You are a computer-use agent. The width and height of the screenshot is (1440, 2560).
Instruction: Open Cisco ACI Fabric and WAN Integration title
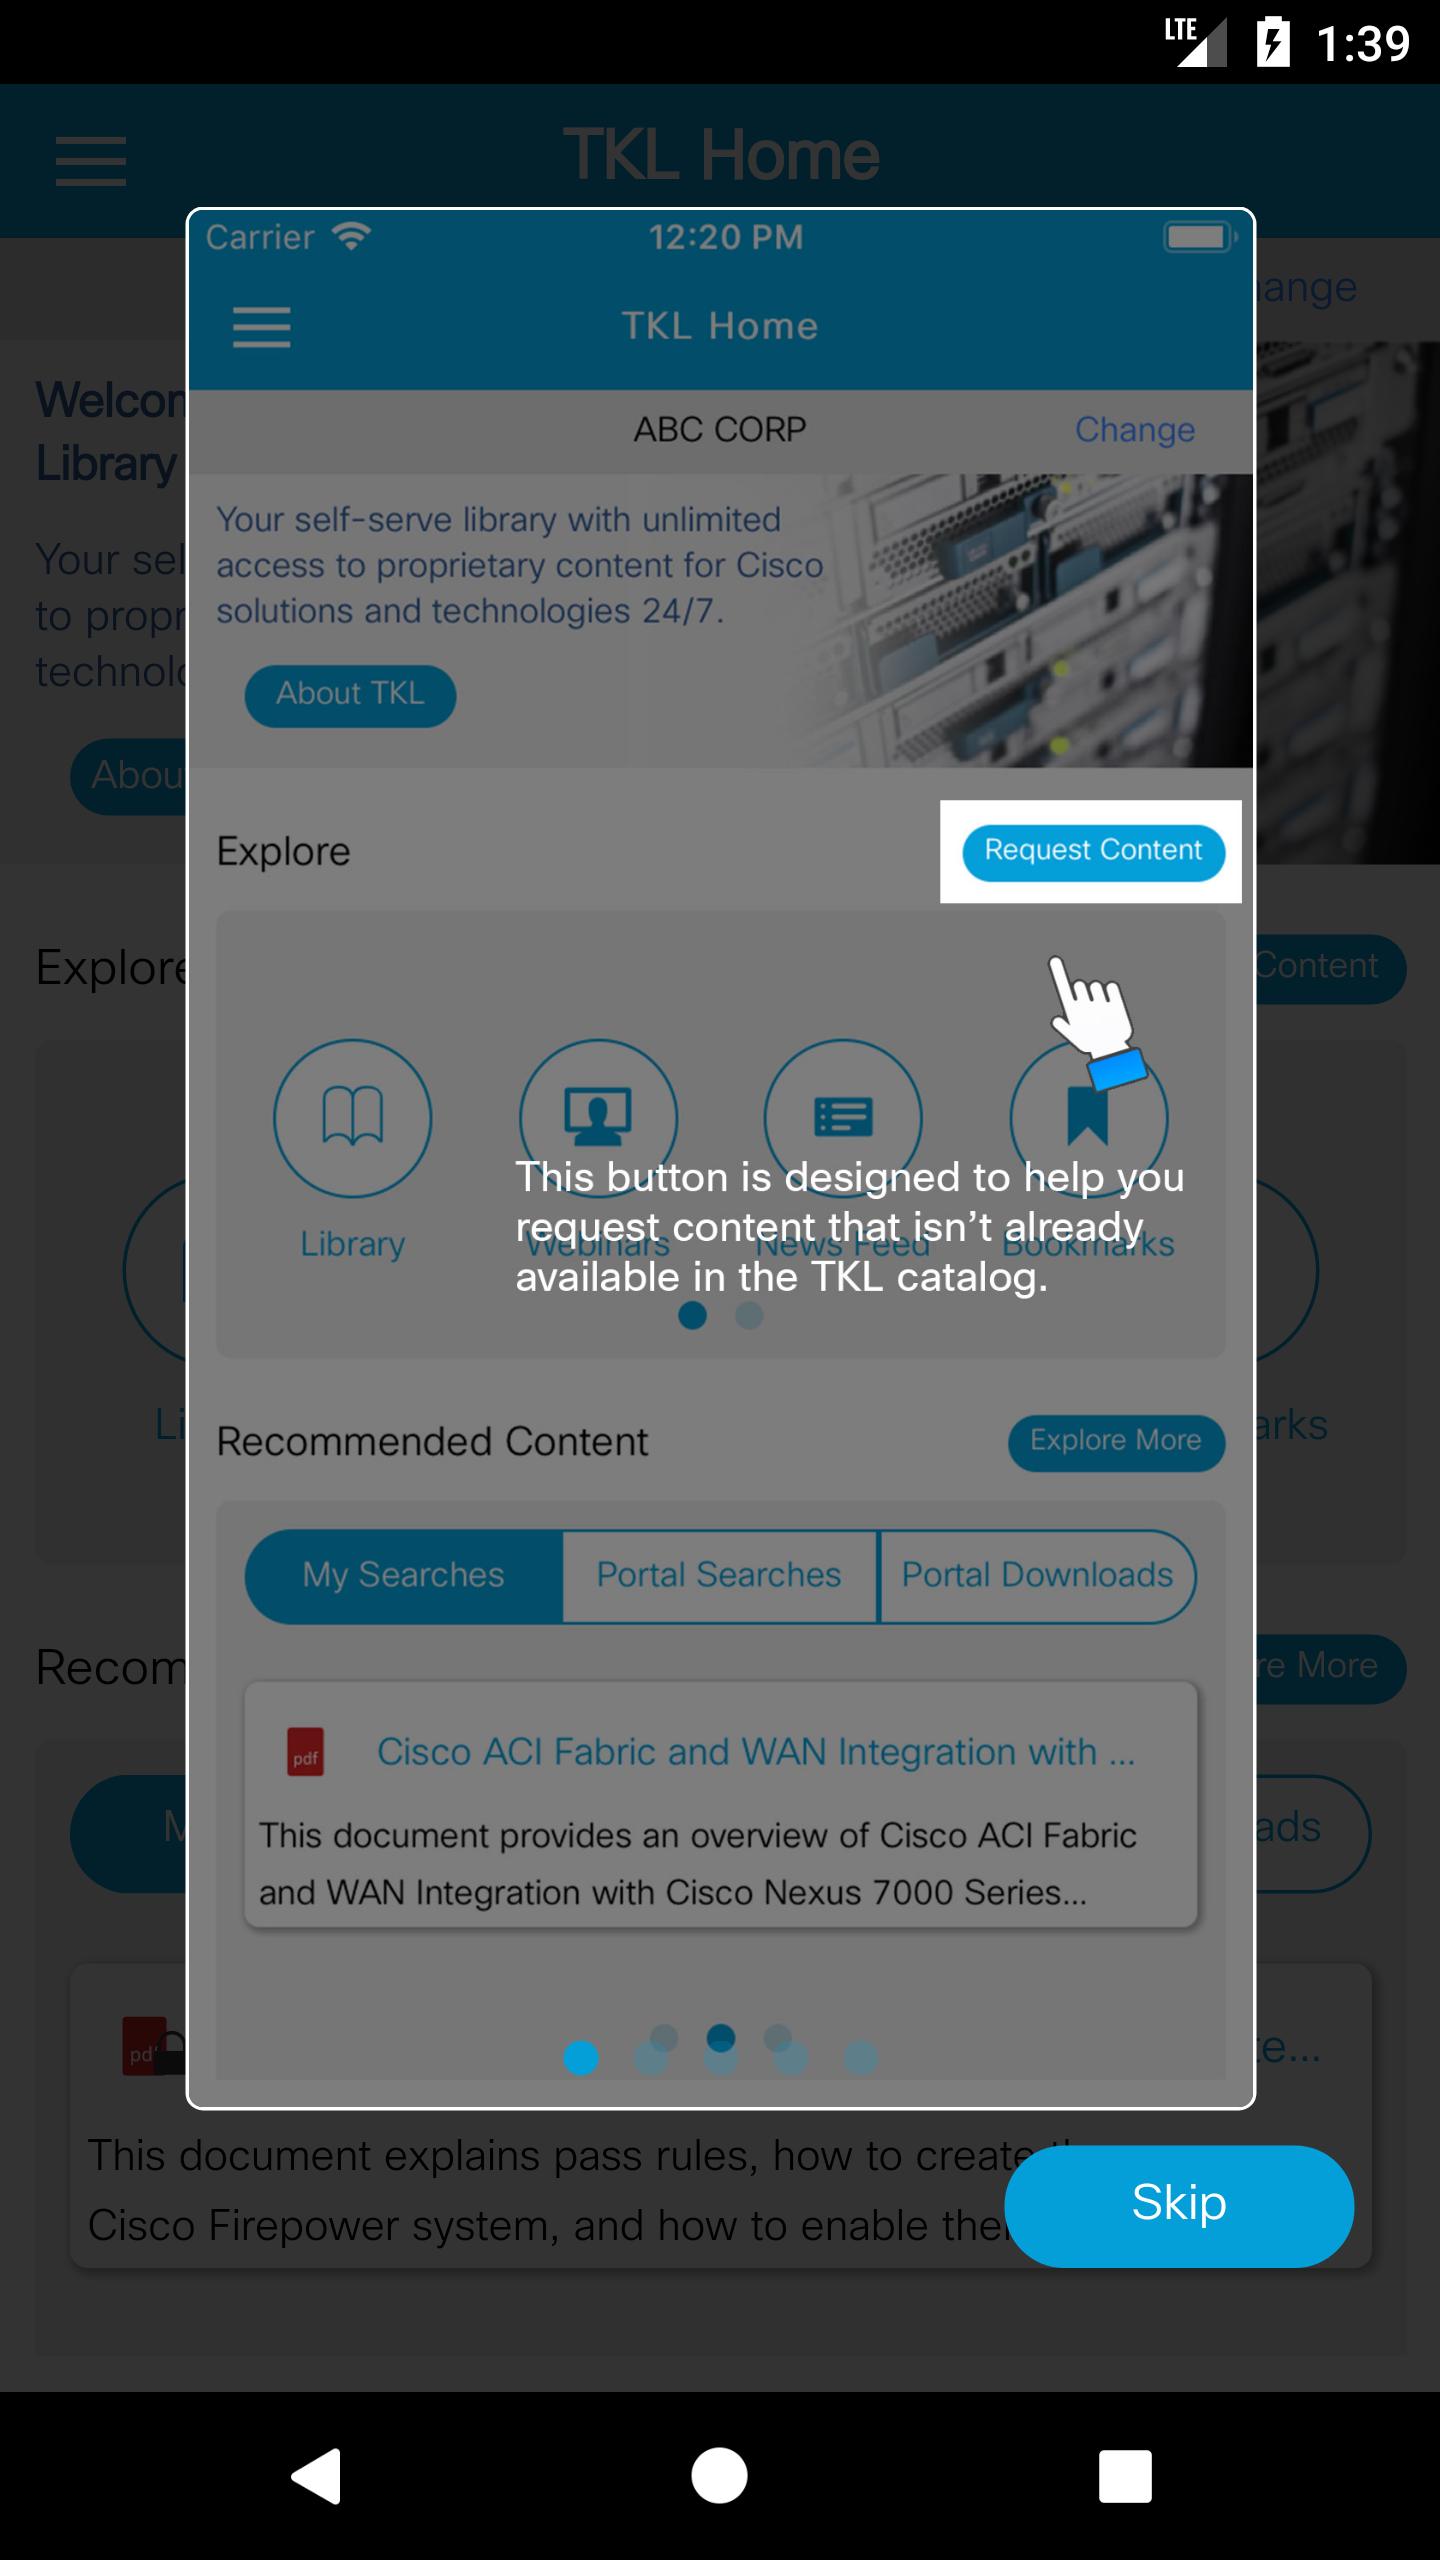tap(756, 1752)
